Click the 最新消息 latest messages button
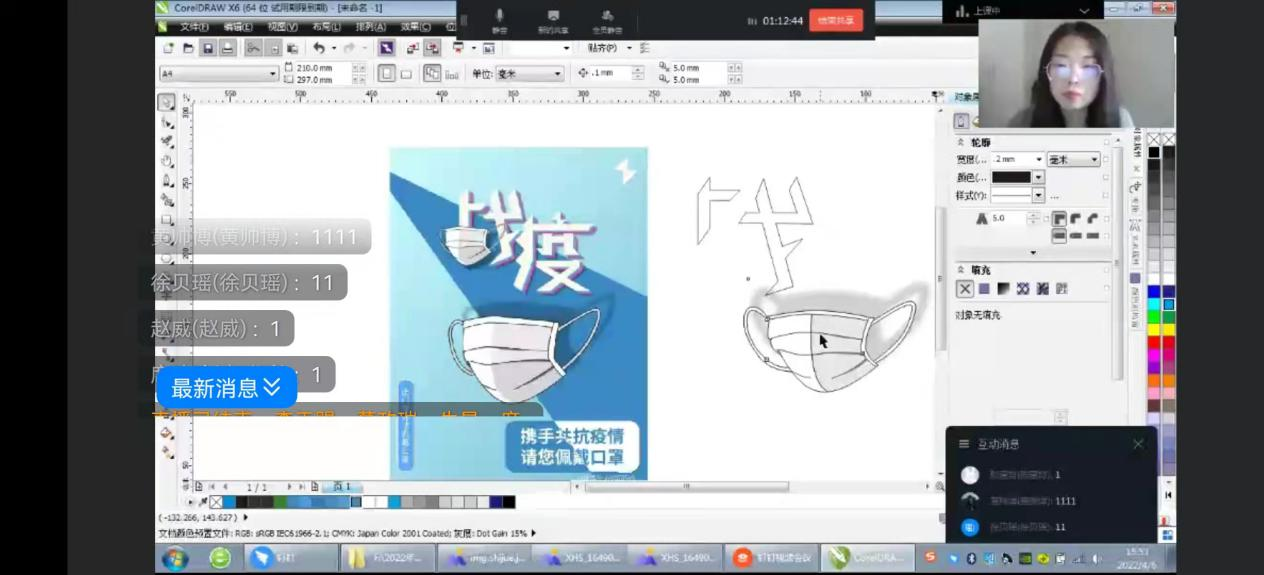Screen dimensions: 1264x575 click(226, 387)
